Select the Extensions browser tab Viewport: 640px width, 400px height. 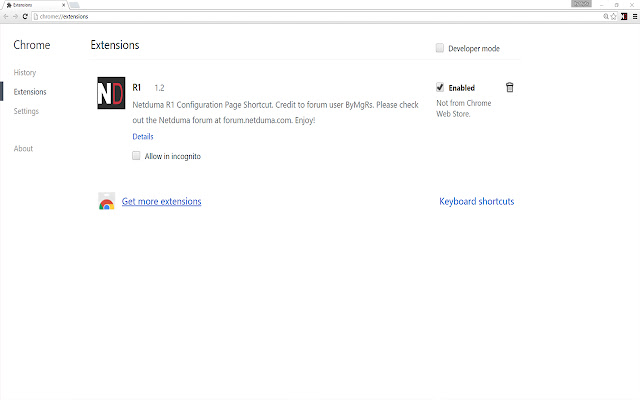[34, 5]
